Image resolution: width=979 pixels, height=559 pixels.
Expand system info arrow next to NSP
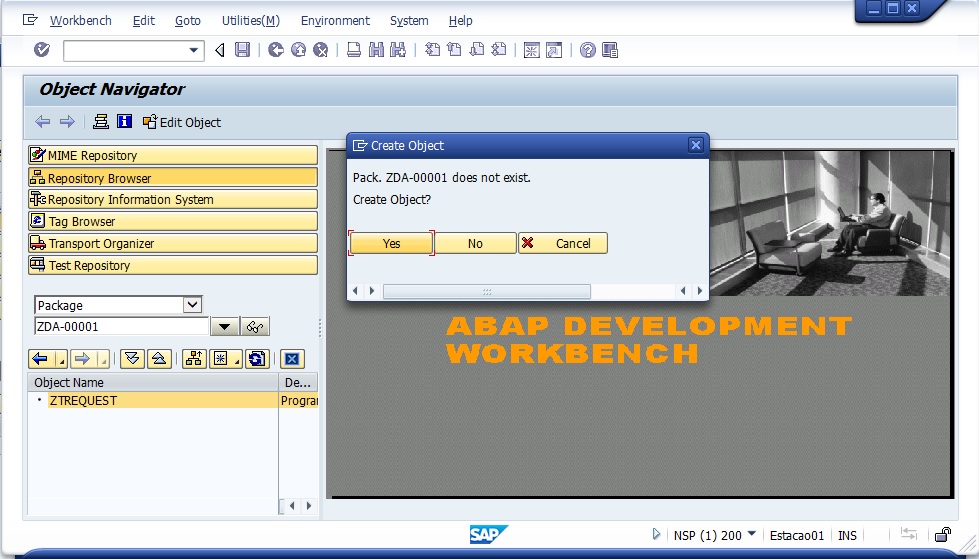pyautogui.click(x=656, y=535)
